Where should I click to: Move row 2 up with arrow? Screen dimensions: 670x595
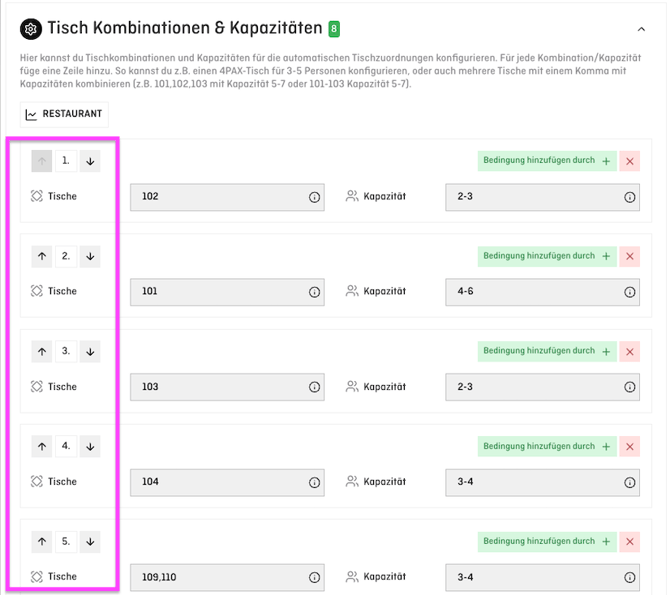pos(41,256)
